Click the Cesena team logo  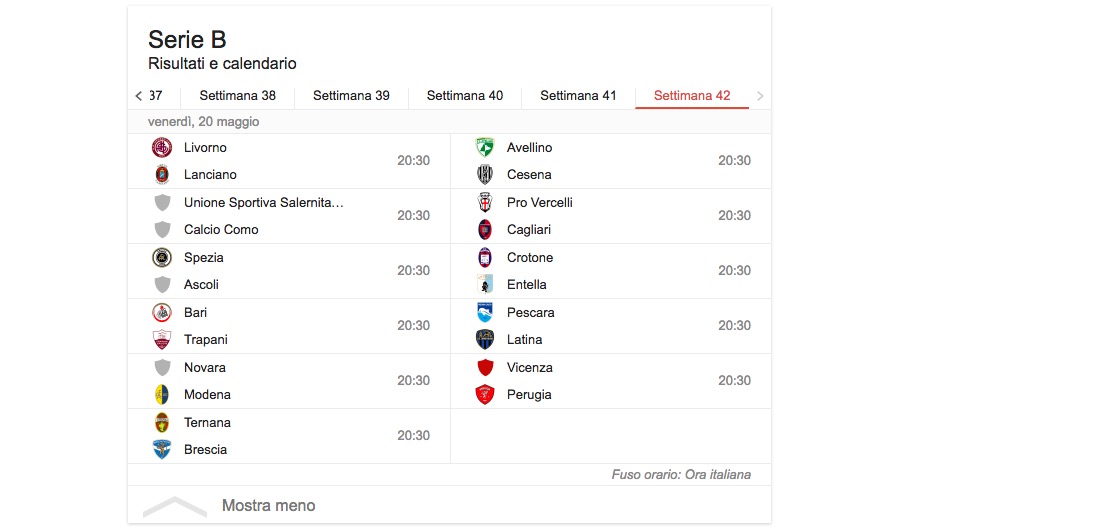pos(485,175)
